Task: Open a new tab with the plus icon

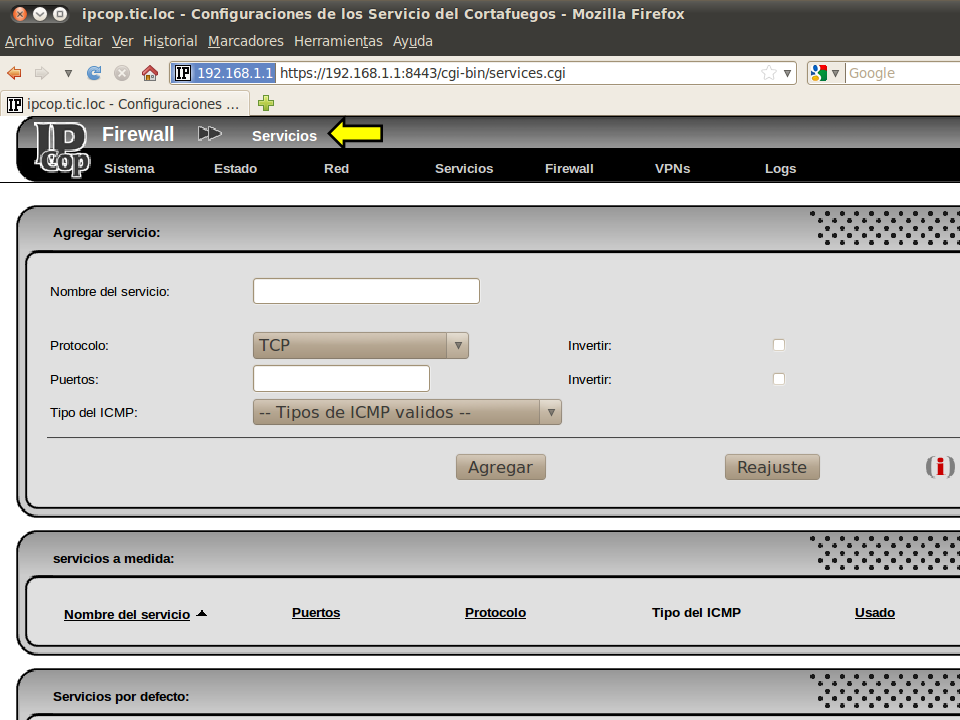Action: [266, 103]
